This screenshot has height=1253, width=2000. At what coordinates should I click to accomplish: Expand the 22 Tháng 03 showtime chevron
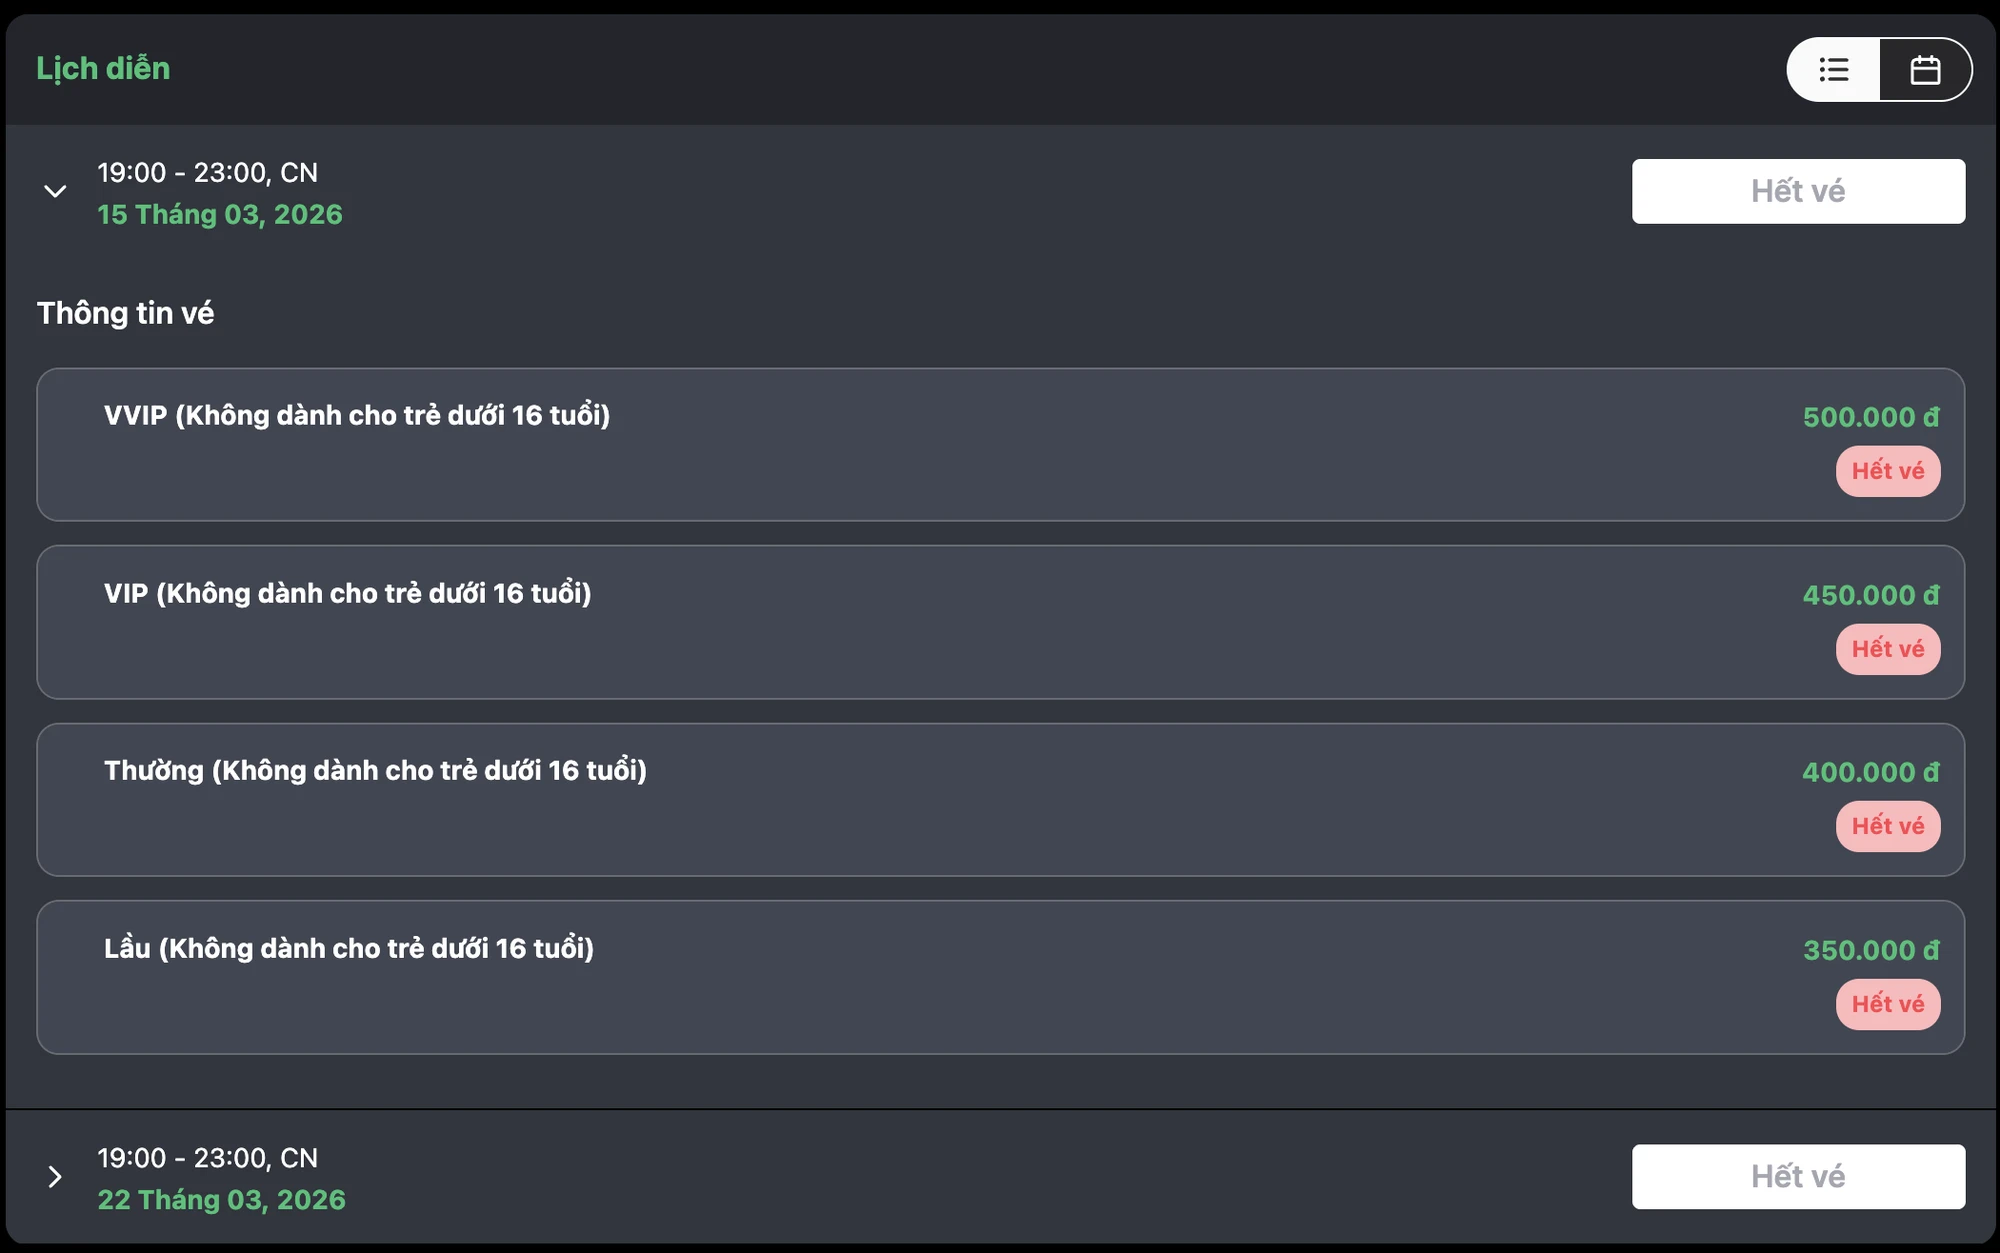pos(55,1177)
